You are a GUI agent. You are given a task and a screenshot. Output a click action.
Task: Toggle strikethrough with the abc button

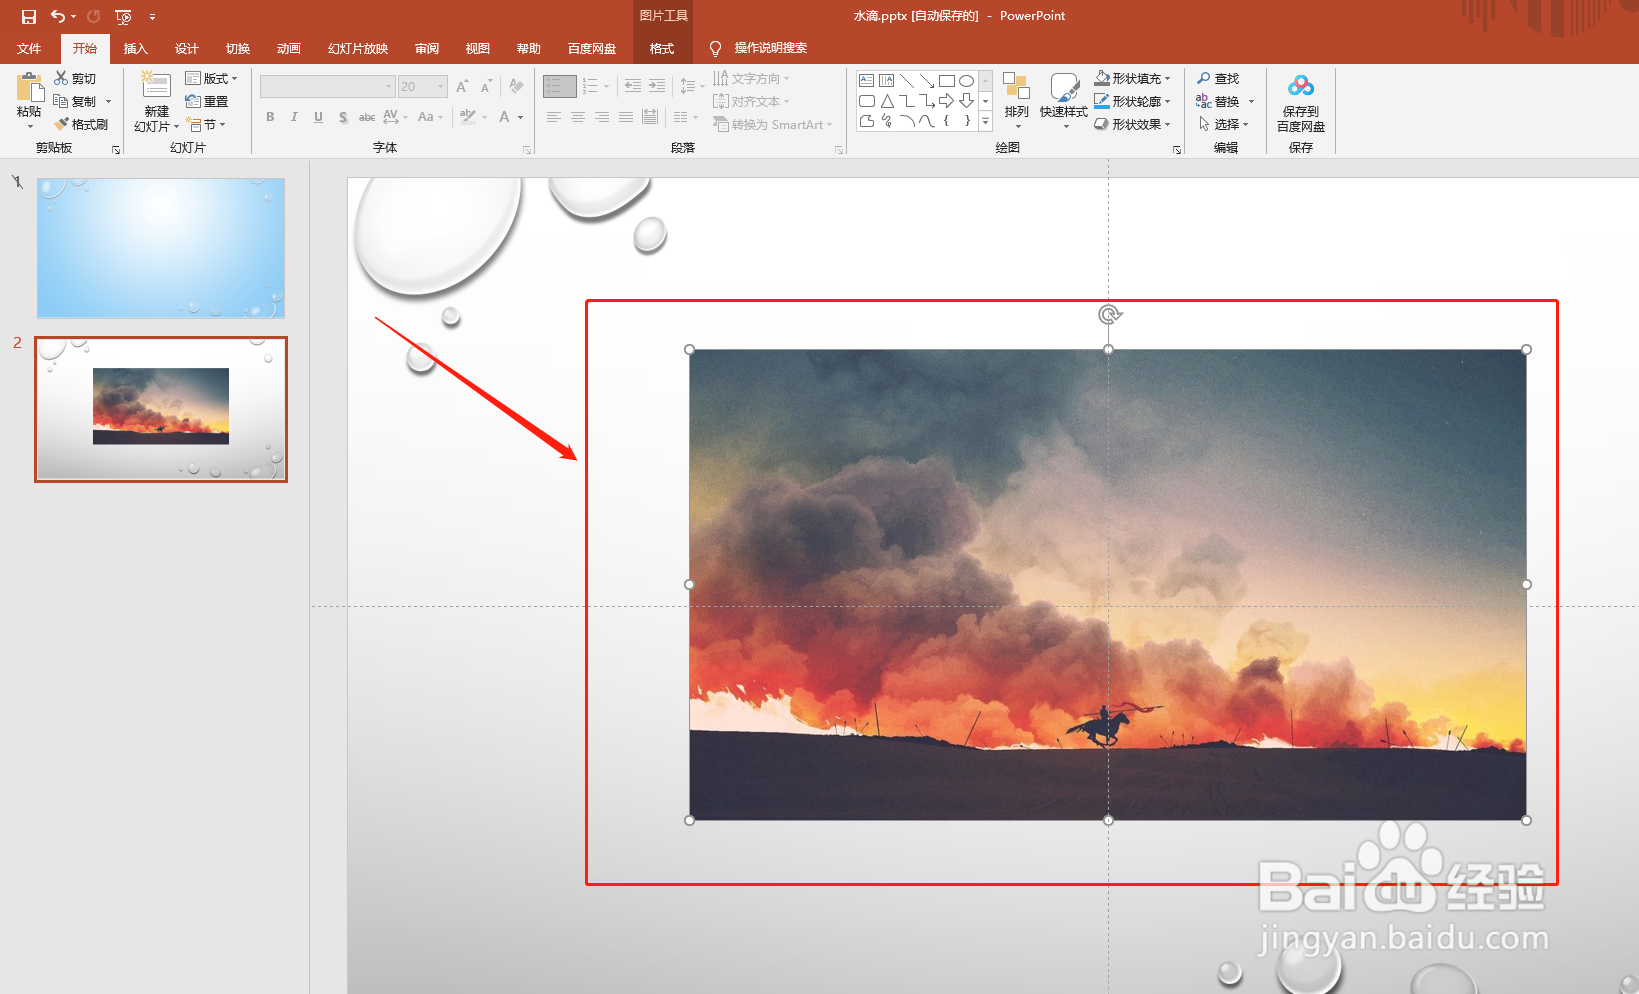(x=367, y=117)
